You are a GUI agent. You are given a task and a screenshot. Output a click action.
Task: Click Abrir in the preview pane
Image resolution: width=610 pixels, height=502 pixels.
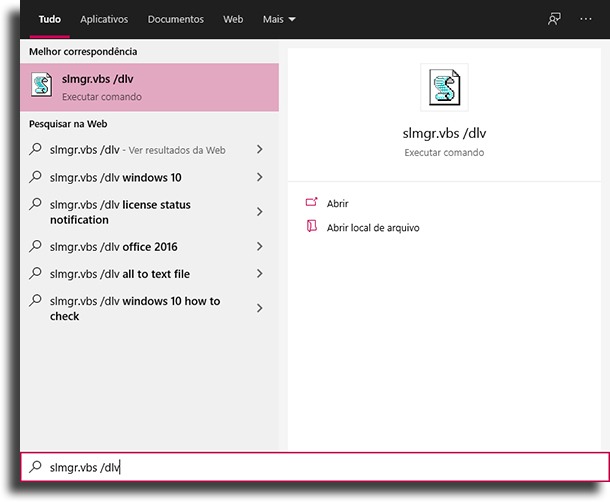pos(337,204)
